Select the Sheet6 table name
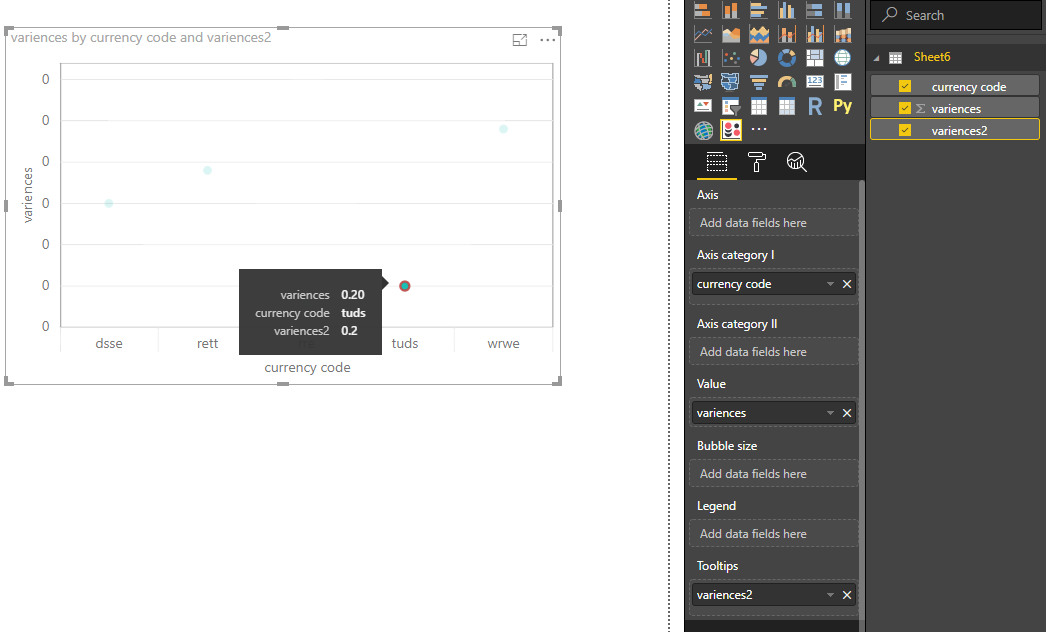The image size is (1051, 632). click(932, 57)
